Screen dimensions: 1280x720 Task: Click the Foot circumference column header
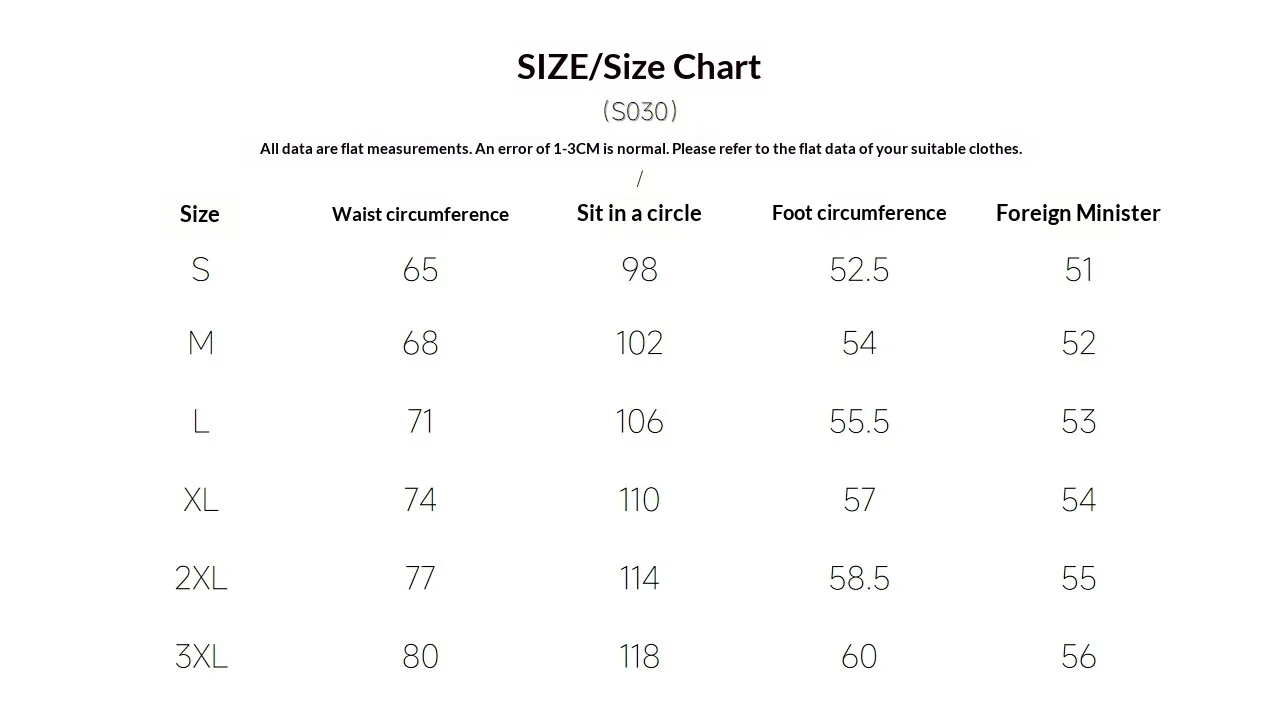pyautogui.click(x=859, y=213)
